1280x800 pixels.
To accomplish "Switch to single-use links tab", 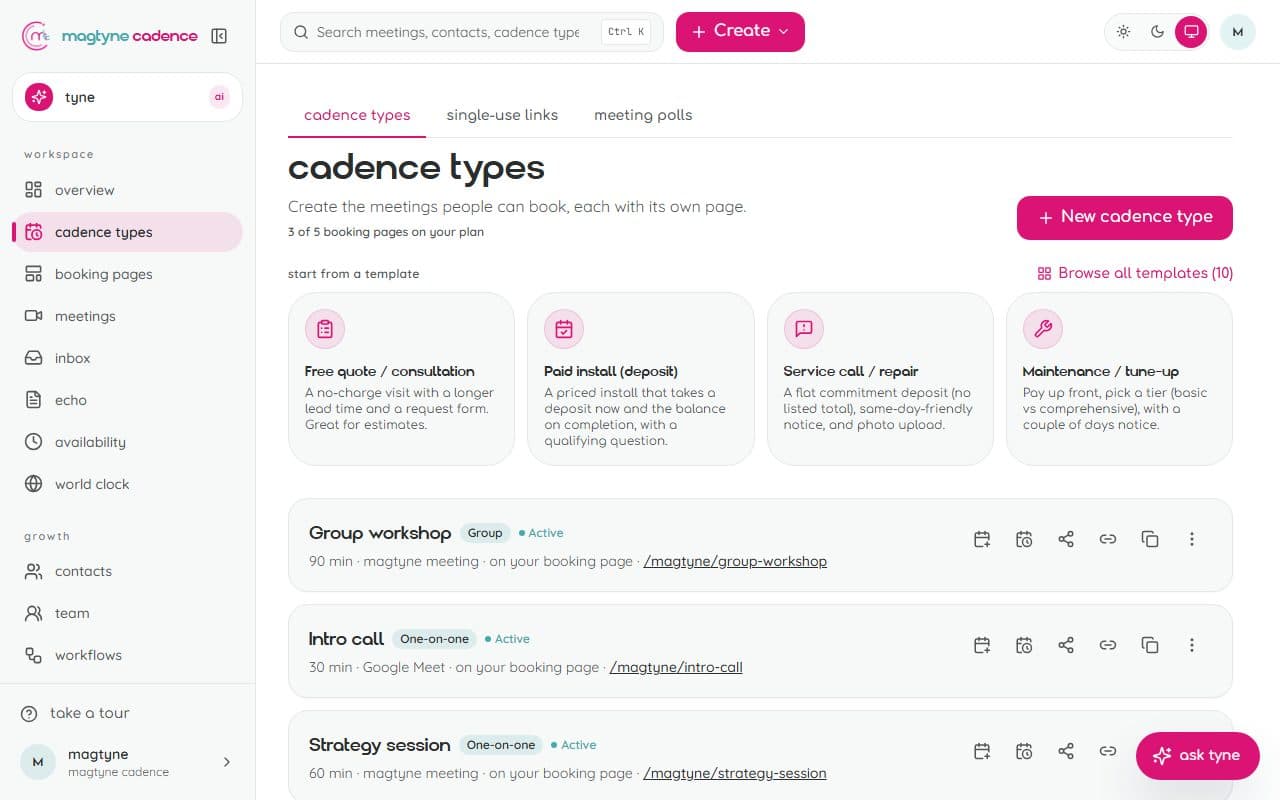I will tap(502, 115).
